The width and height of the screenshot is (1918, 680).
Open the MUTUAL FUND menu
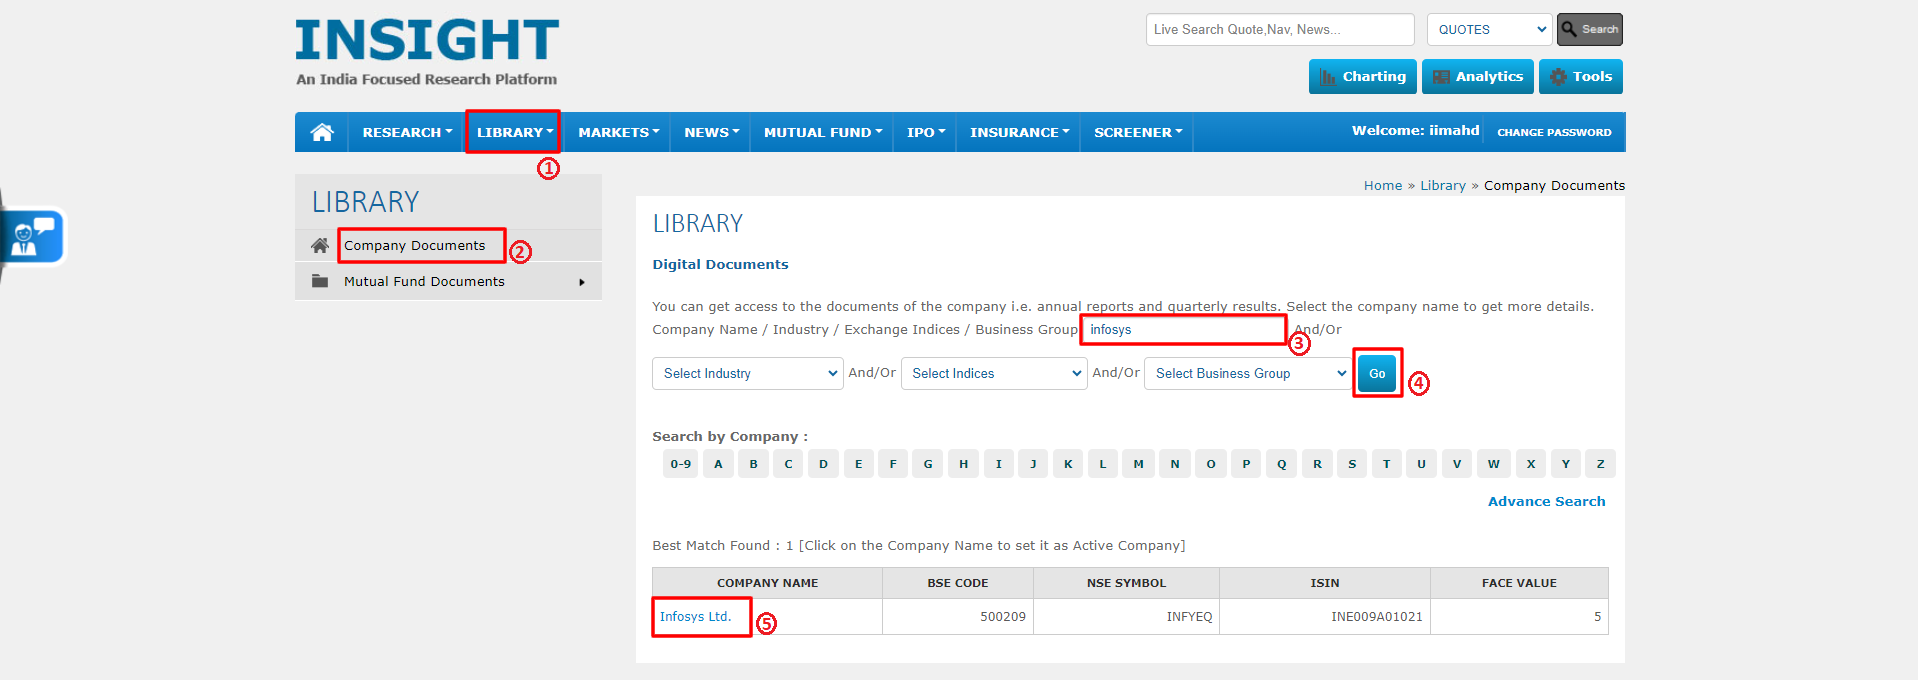coord(822,132)
